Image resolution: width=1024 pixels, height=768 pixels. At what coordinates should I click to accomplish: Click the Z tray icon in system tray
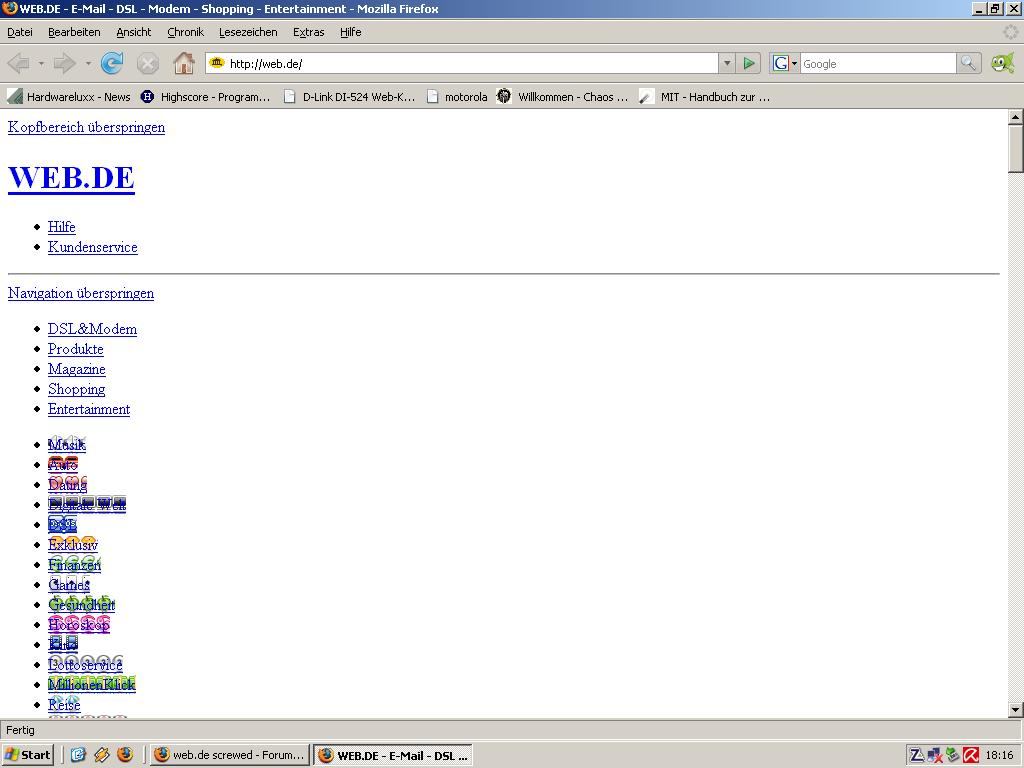[916, 756]
